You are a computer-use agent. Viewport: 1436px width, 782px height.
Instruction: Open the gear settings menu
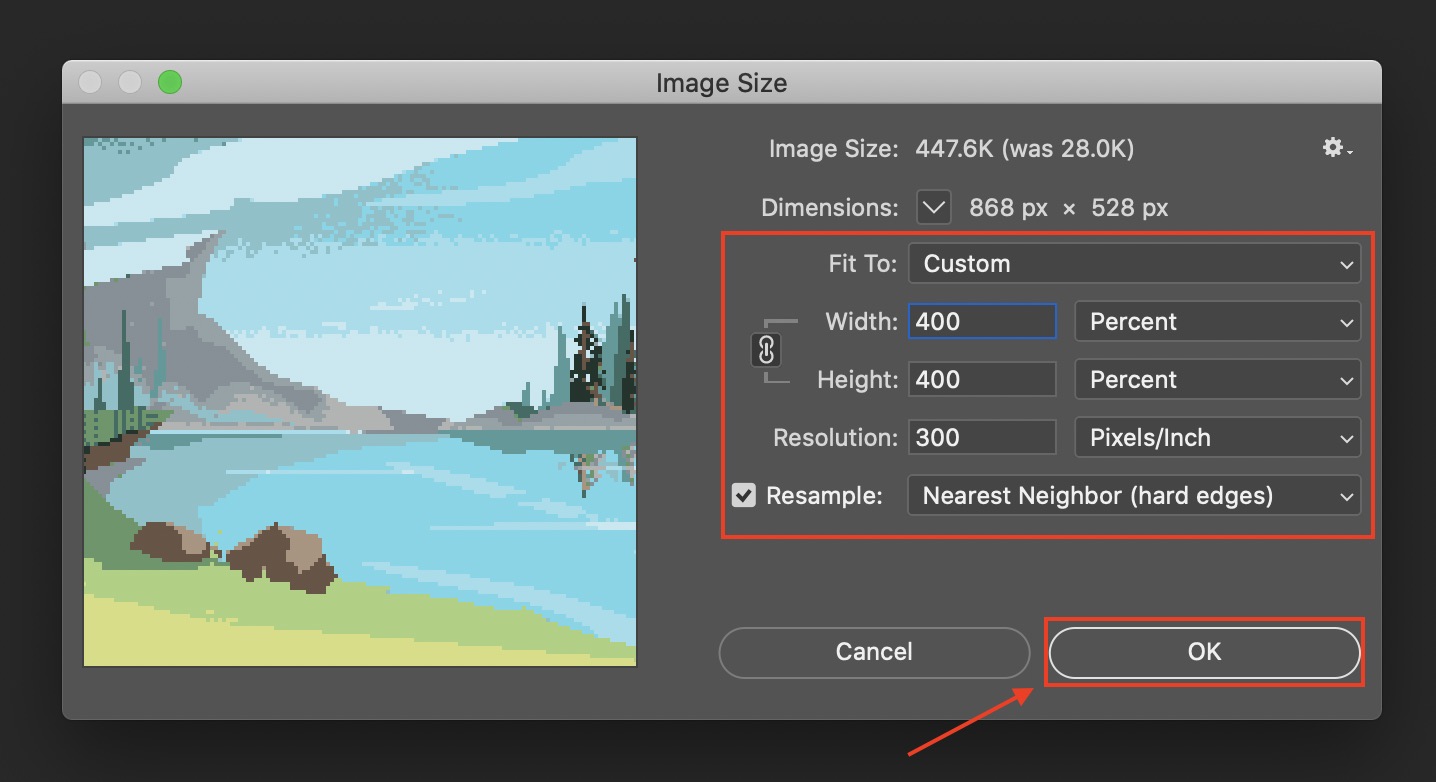[x=1337, y=149]
